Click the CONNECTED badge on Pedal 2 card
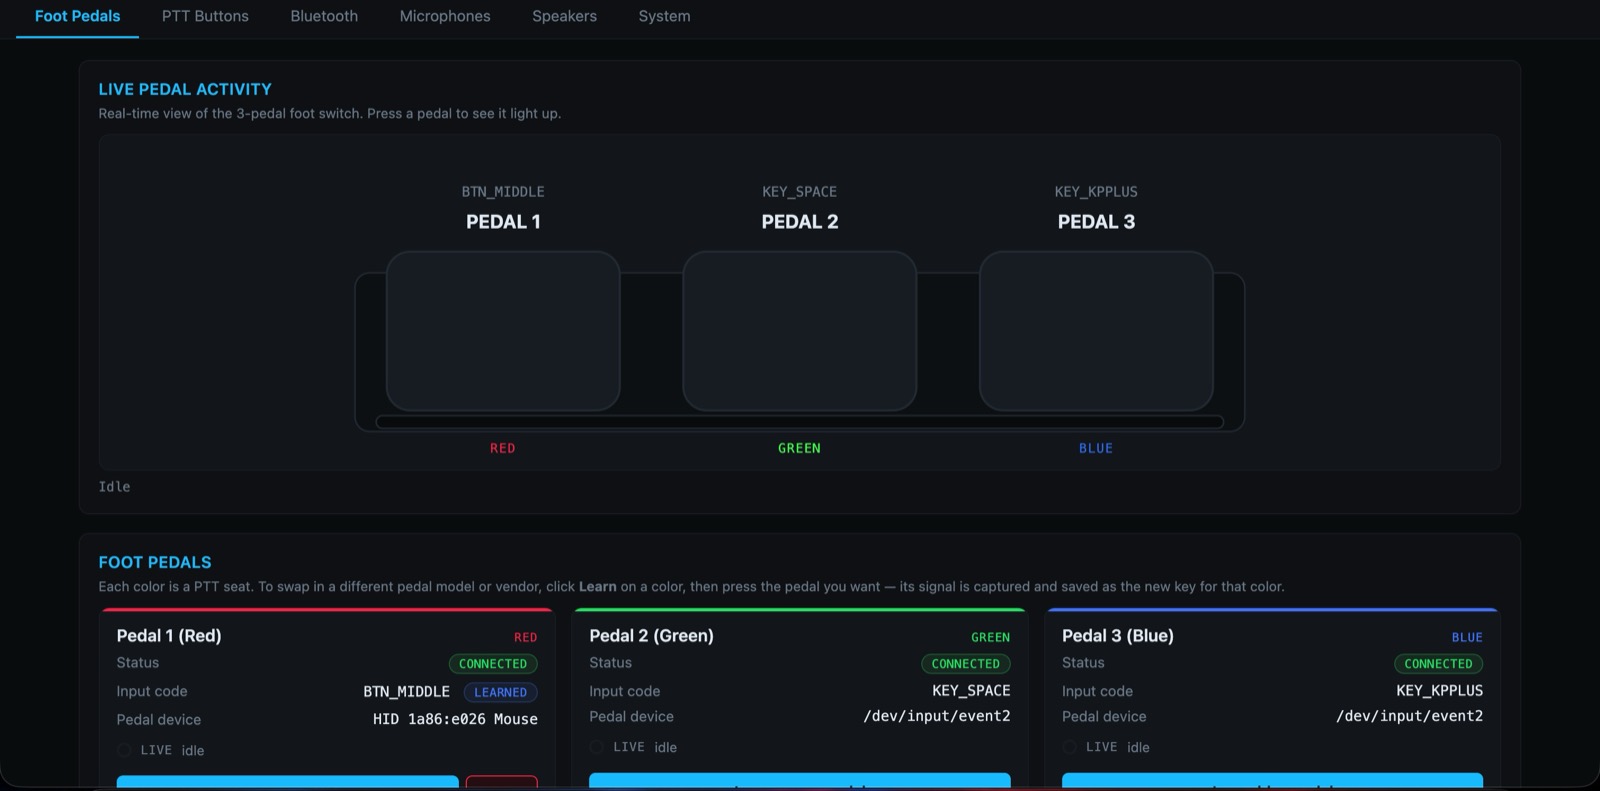1600x791 pixels. (965, 664)
